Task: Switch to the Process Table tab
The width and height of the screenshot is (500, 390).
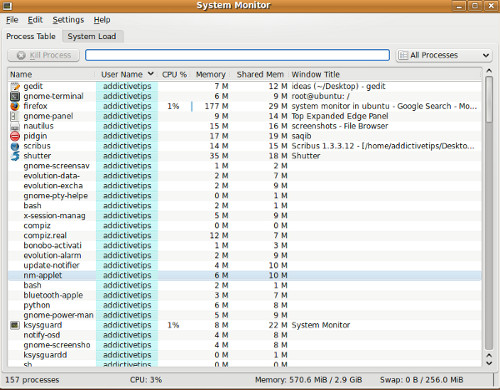Action: click(x=31, y=36)
